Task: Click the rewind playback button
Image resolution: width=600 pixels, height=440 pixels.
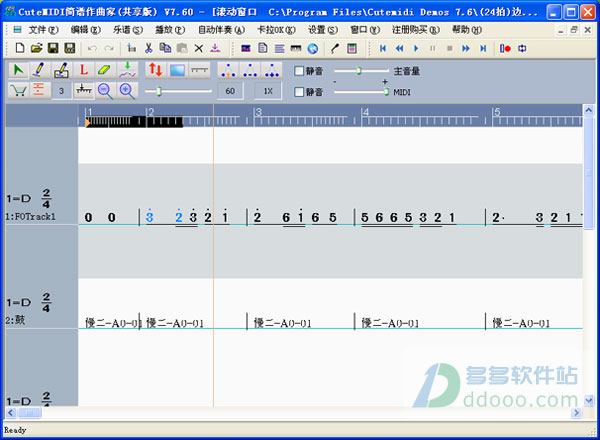Action: click(399, 48)
